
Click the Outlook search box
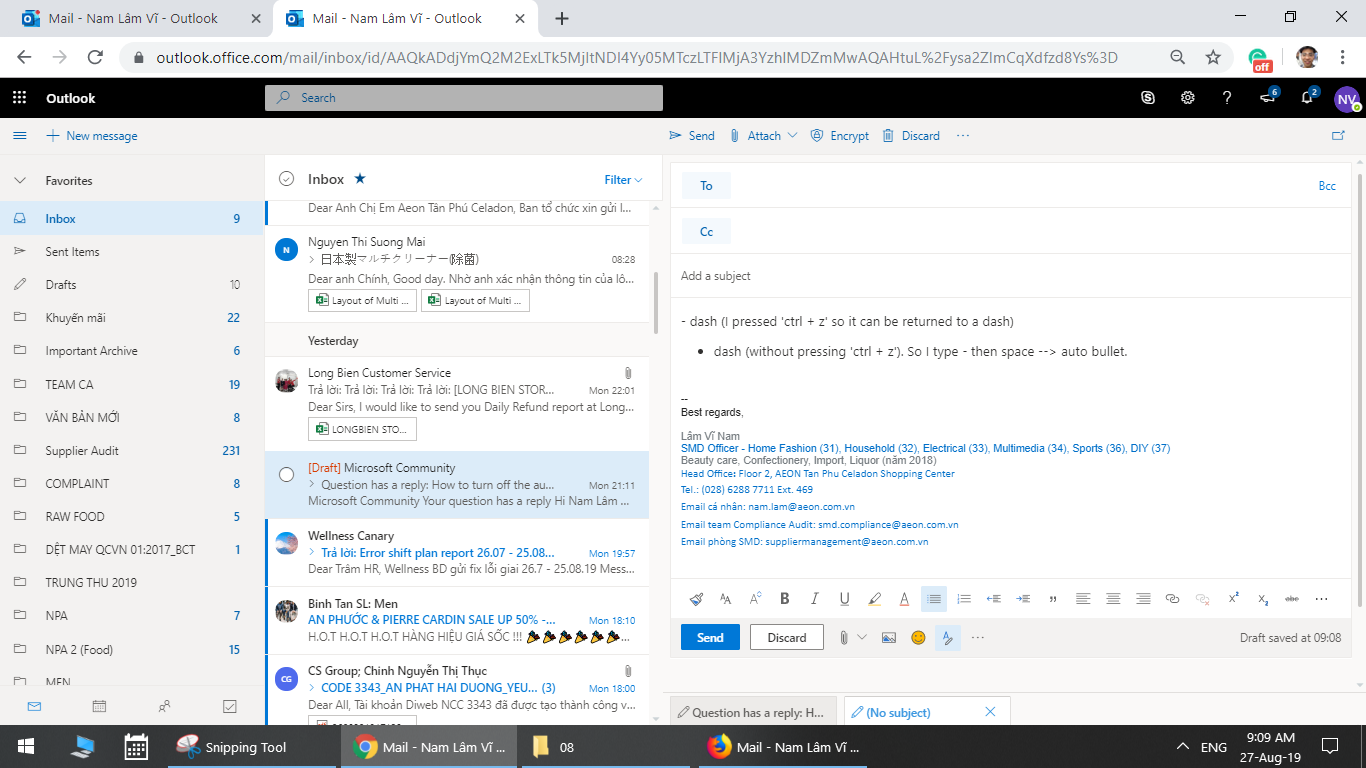(x=464, y=98)
